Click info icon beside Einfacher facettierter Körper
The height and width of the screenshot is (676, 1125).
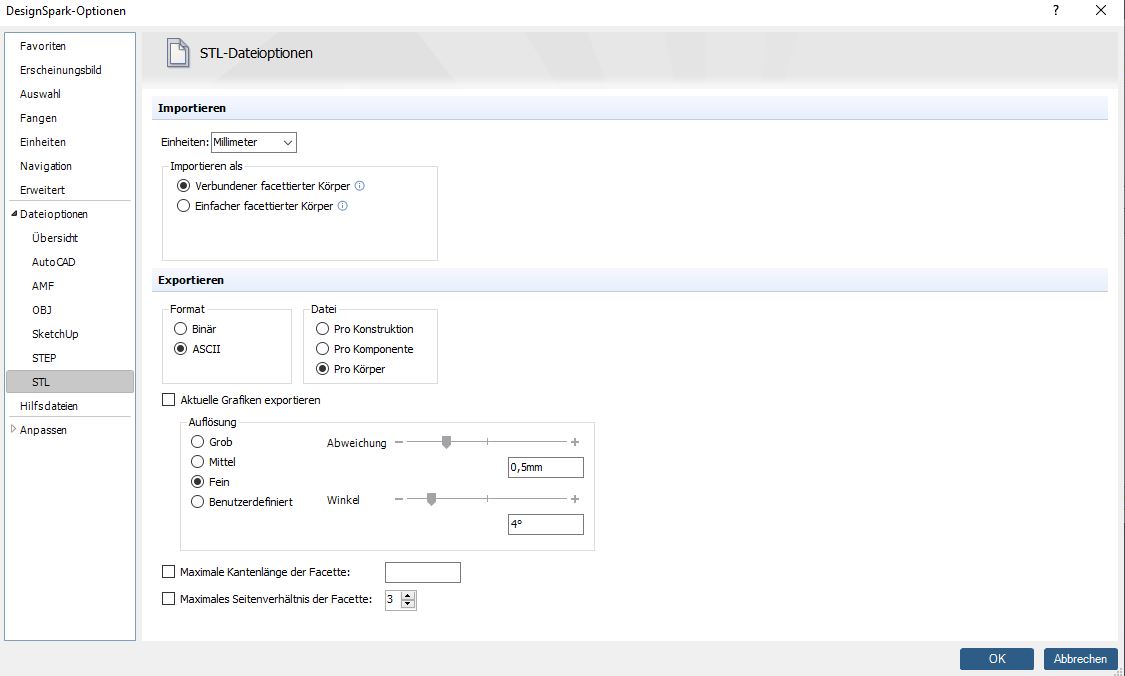(343, 206)
